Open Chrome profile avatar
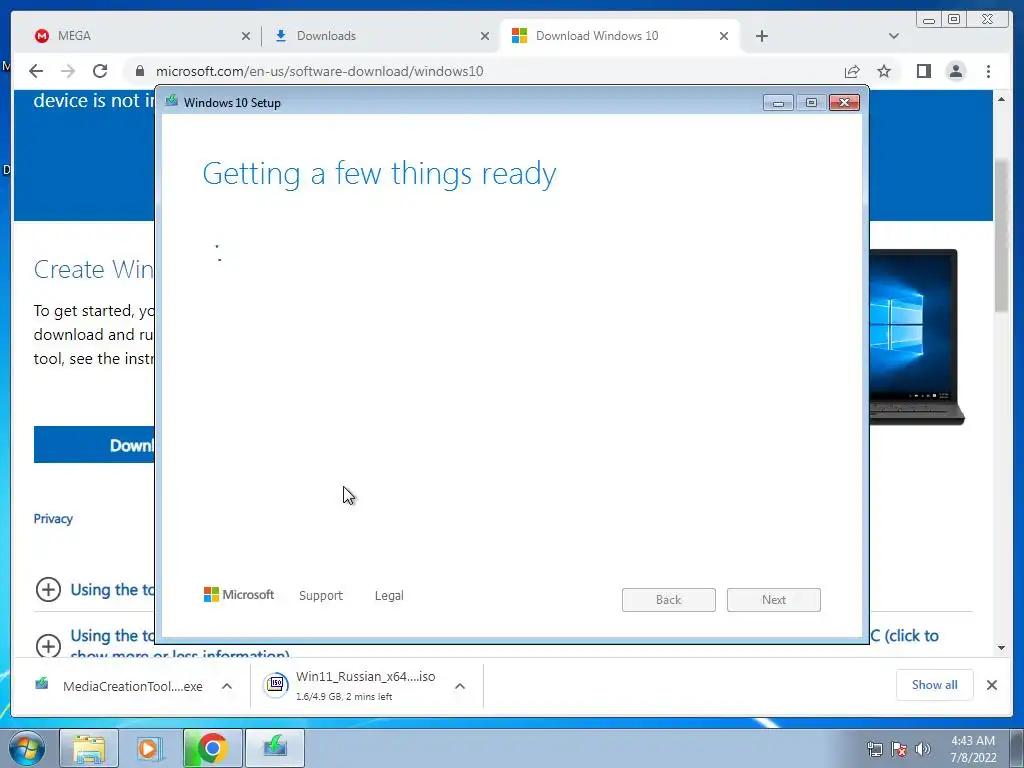 pos(956,71)
